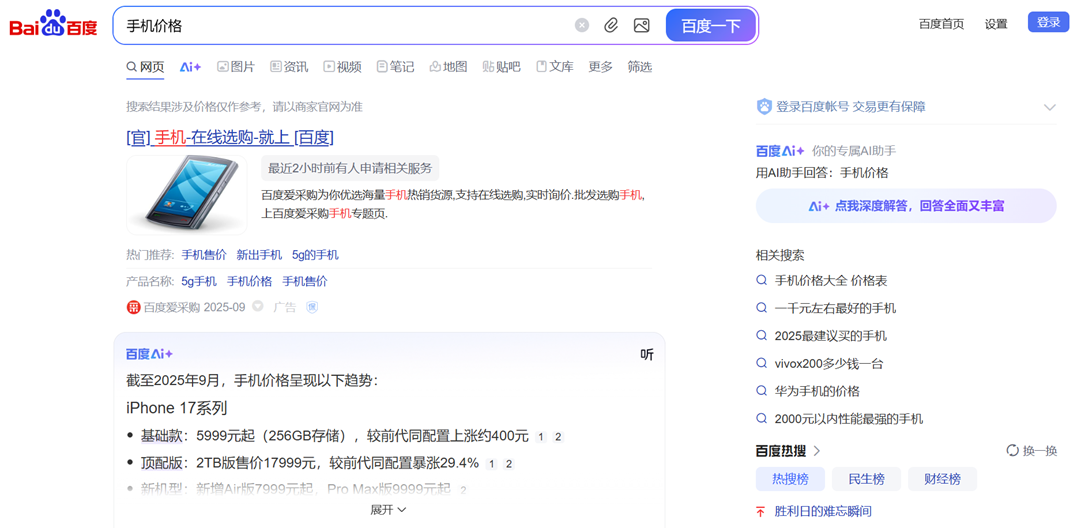The width and height of the screenshot is (1081, 528).
Task: Open image search via picture icon
Action: coord(641,26)
